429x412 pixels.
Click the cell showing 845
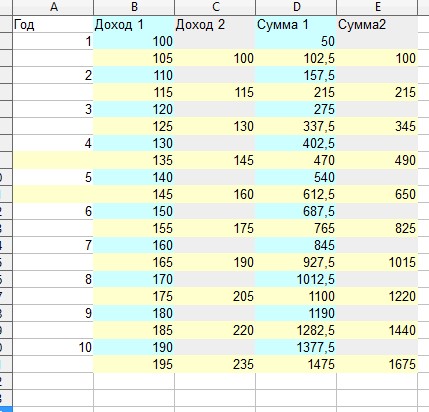coord(296,245)
